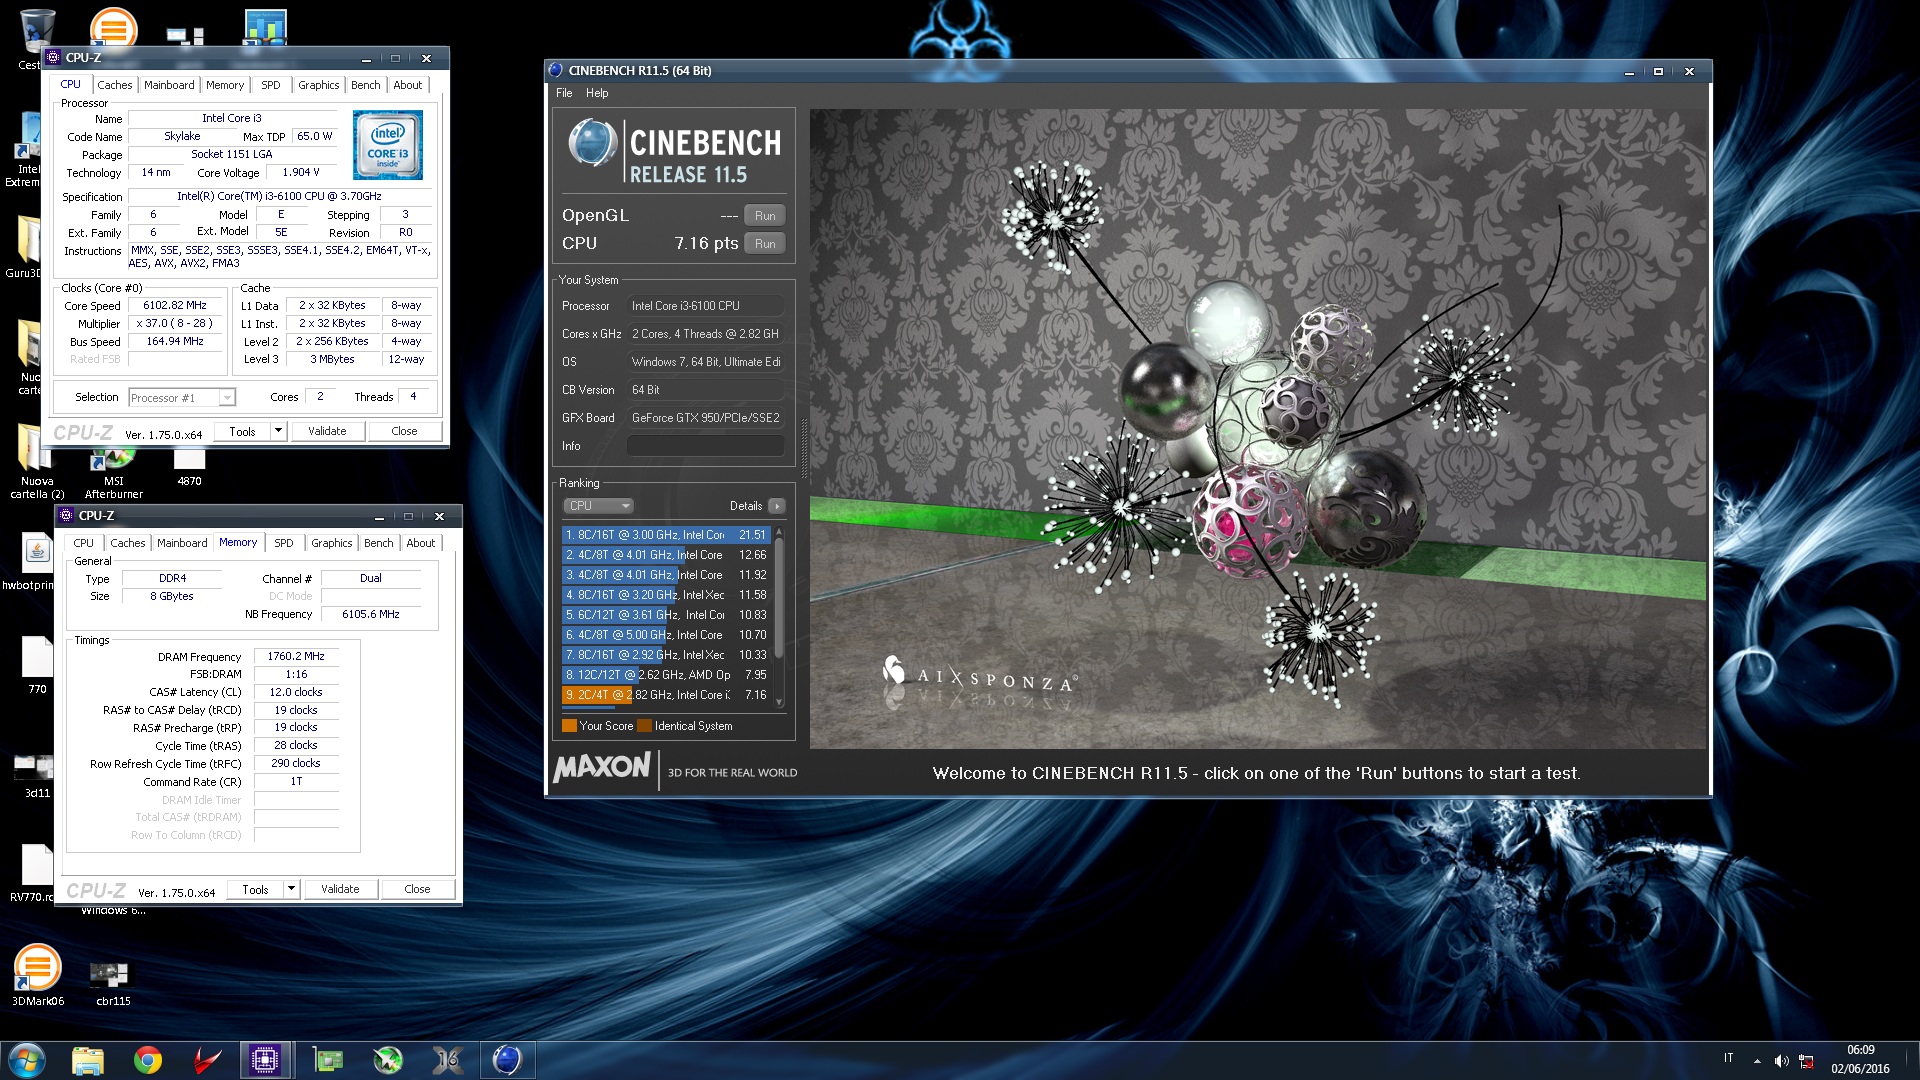
Task: Switch to Mainboard tab in CPU window
Action: (169, 85)
